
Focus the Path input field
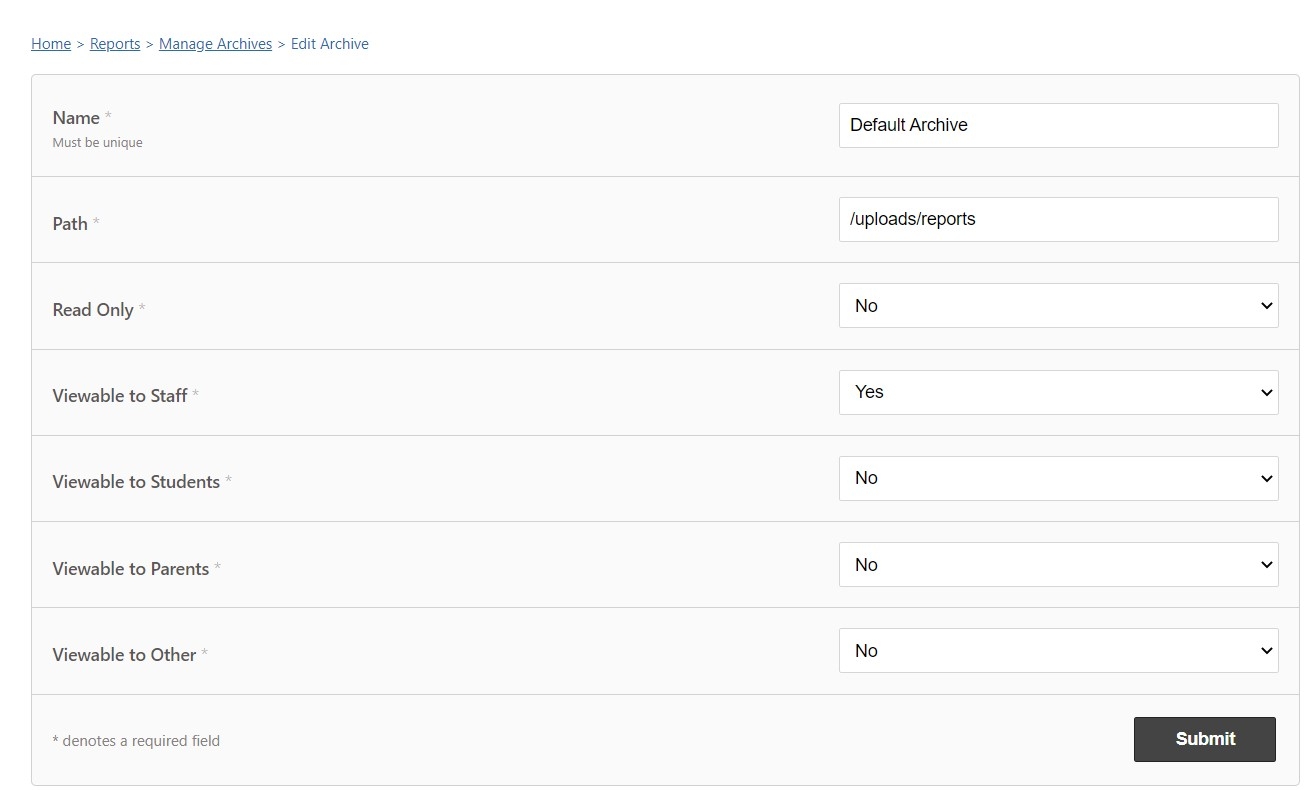(1058, 219)
